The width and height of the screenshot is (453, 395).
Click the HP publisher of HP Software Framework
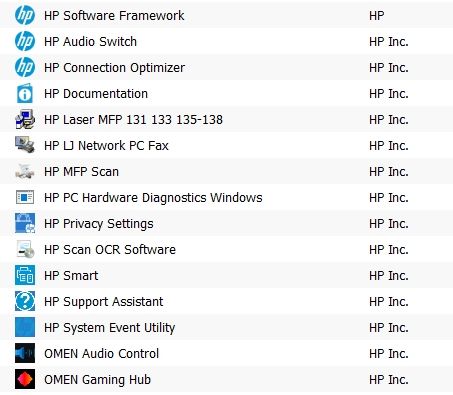click(x=377, y=16)
